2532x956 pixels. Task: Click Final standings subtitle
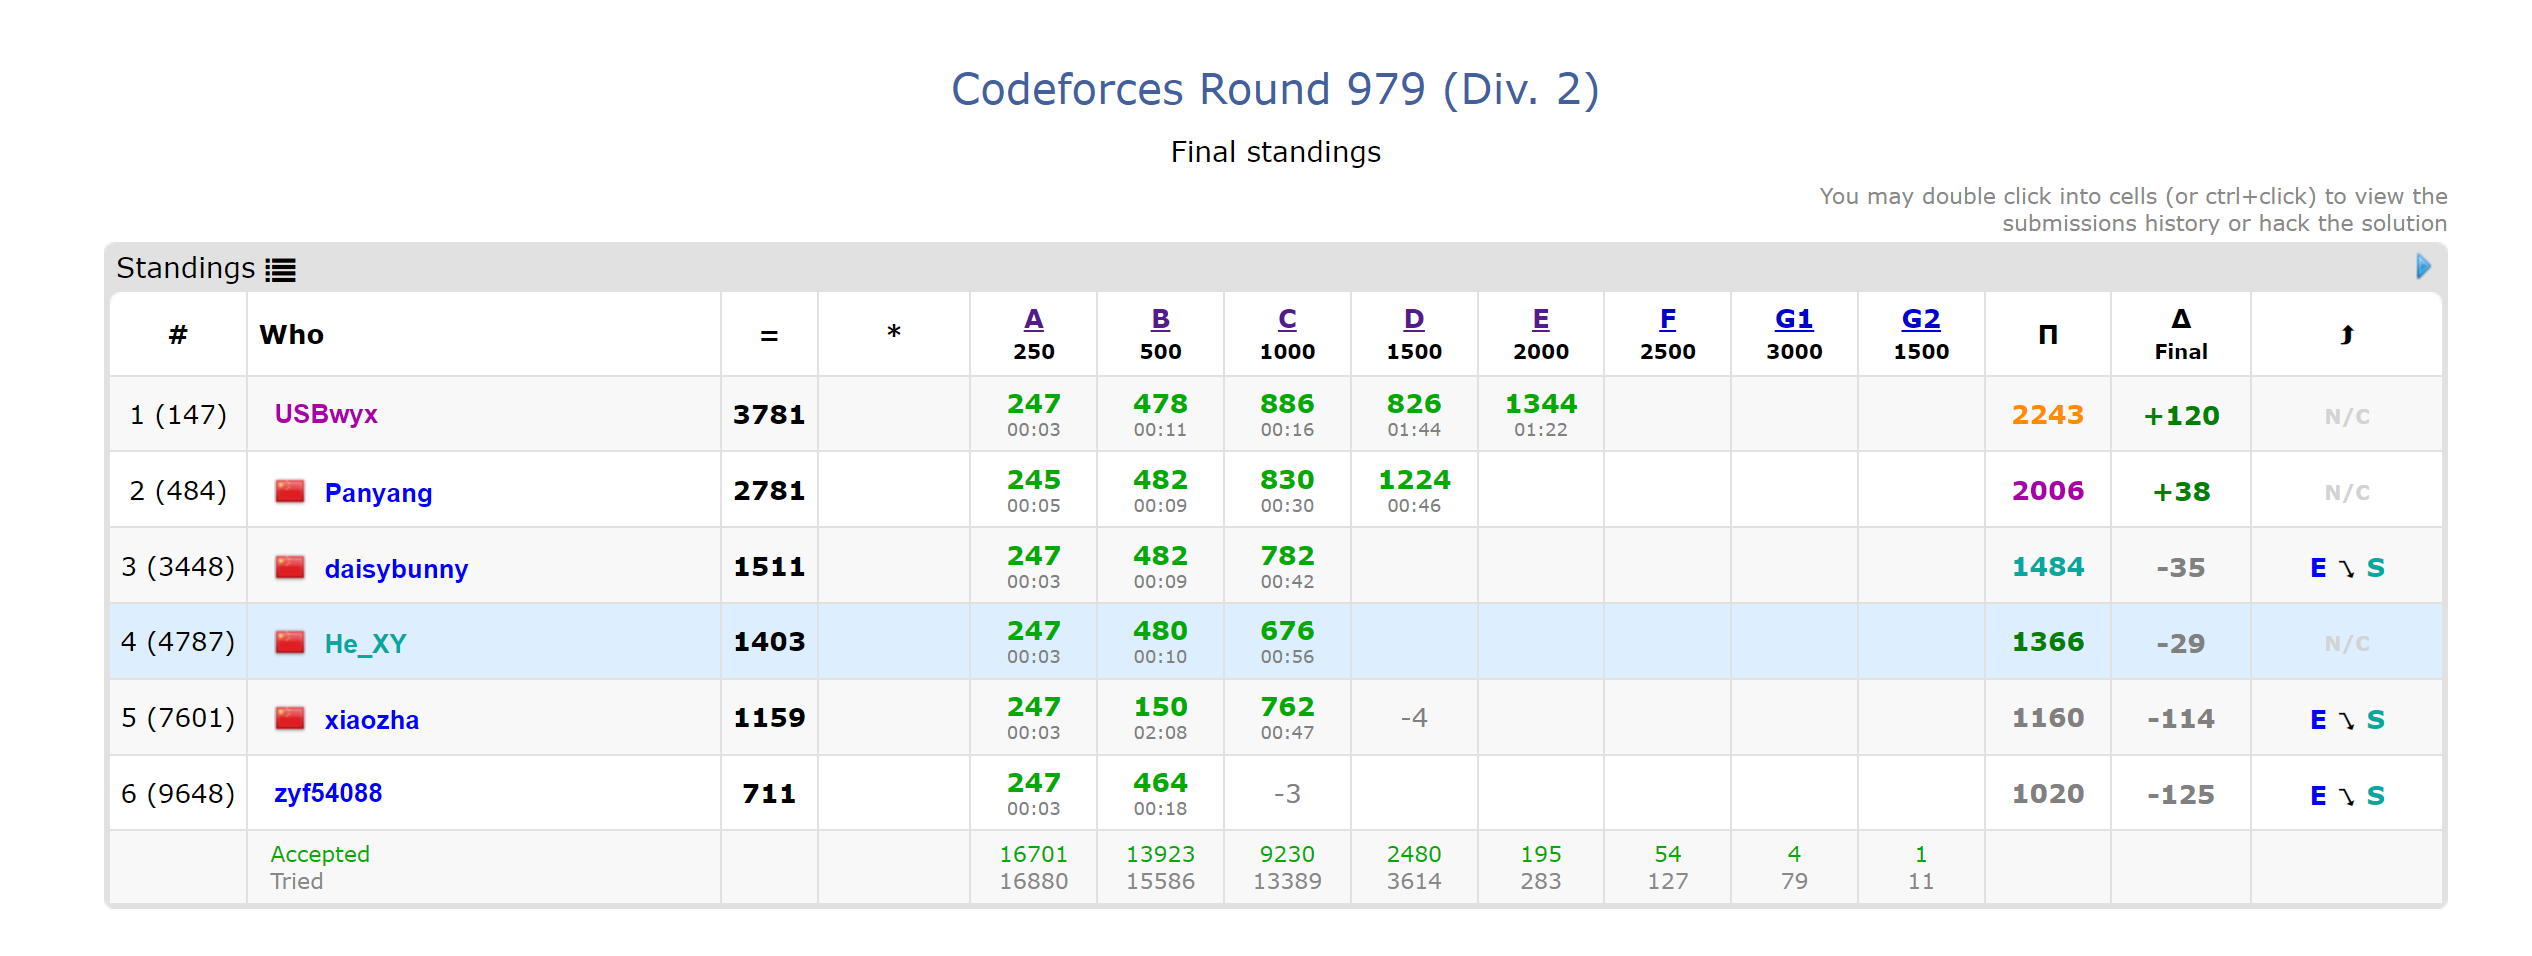(1275, 152)
